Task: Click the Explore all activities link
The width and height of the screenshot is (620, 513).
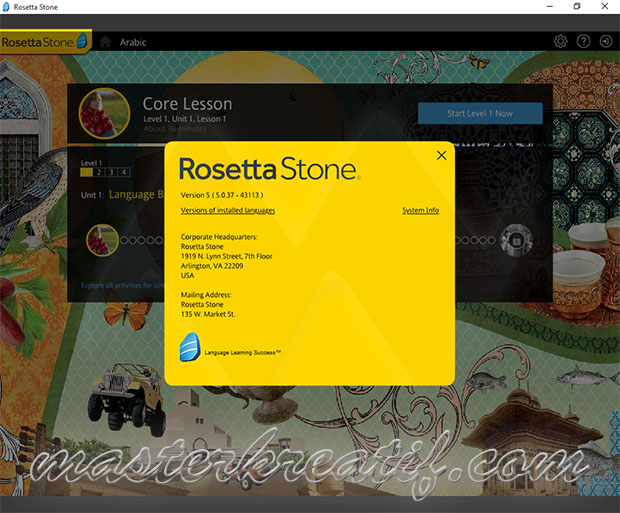Action: pyautogui.click(x=123, y=285)
